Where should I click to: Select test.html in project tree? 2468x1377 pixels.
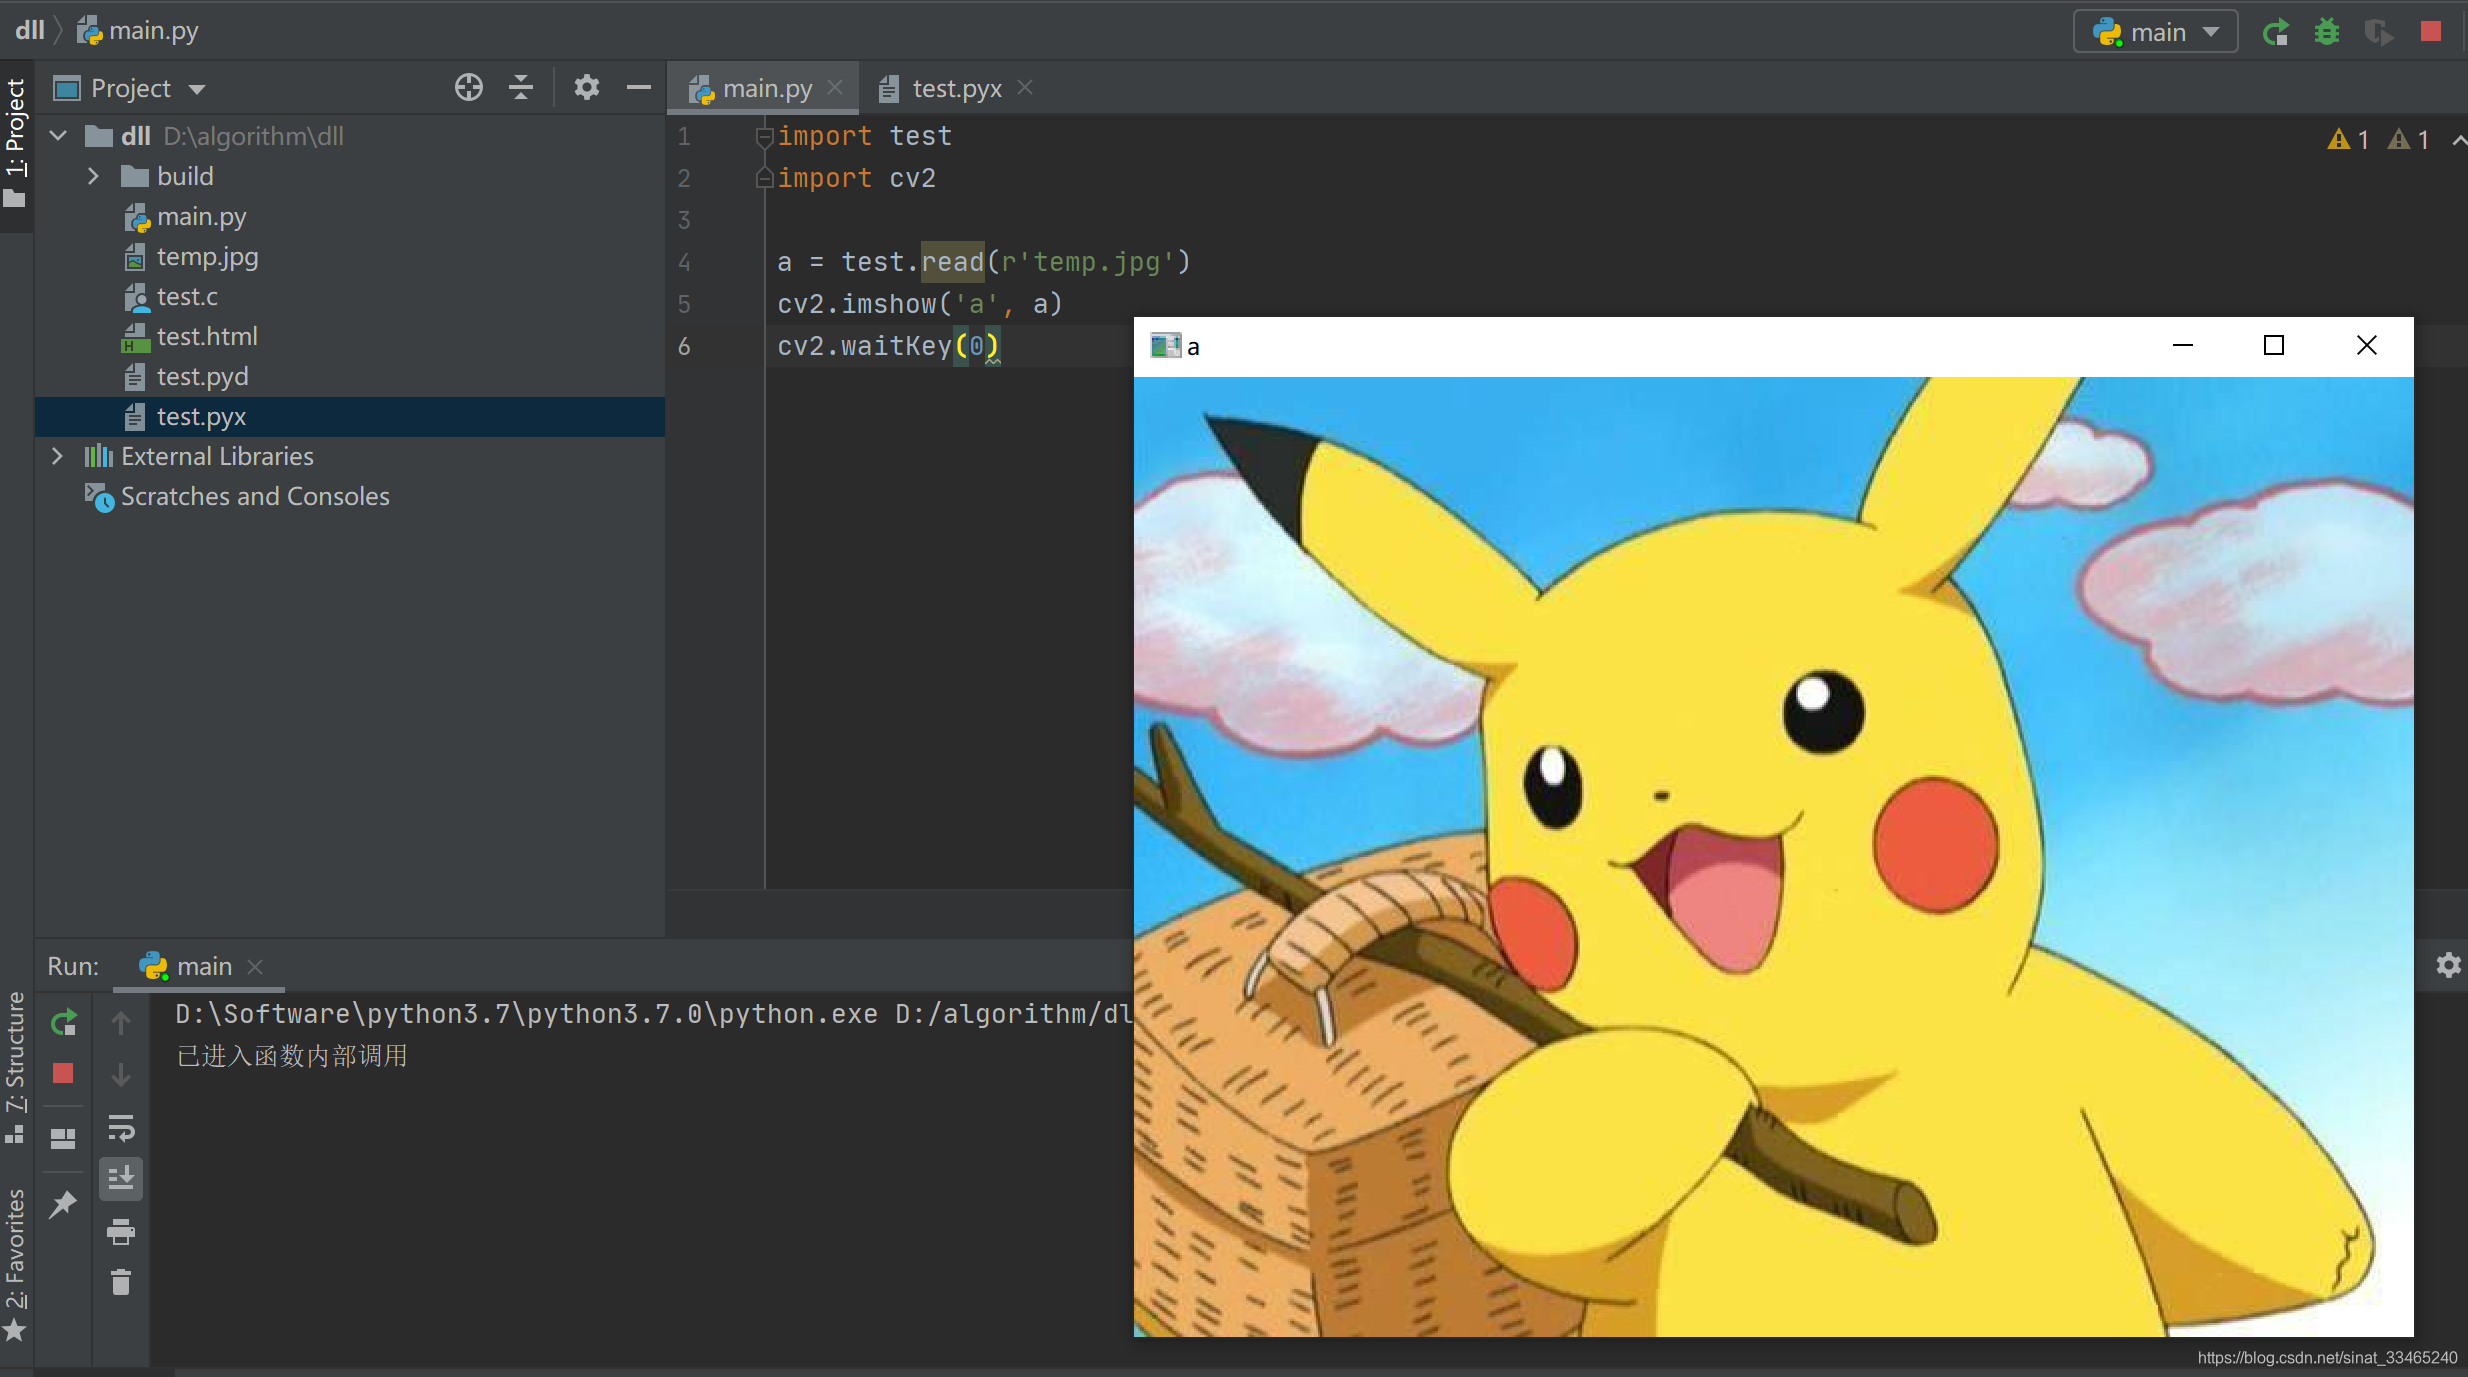(206, 336)
